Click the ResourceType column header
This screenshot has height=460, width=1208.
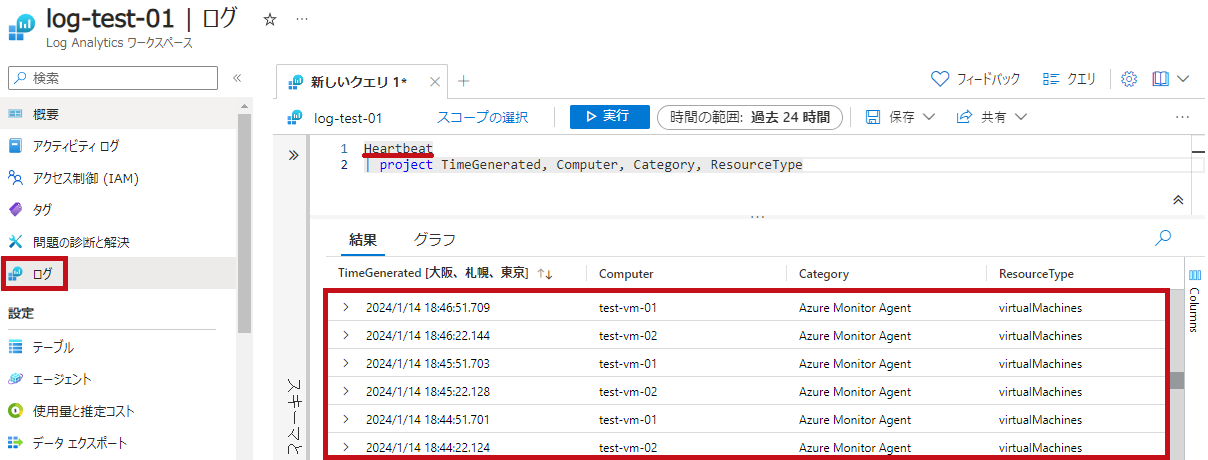click(1036, 273)
